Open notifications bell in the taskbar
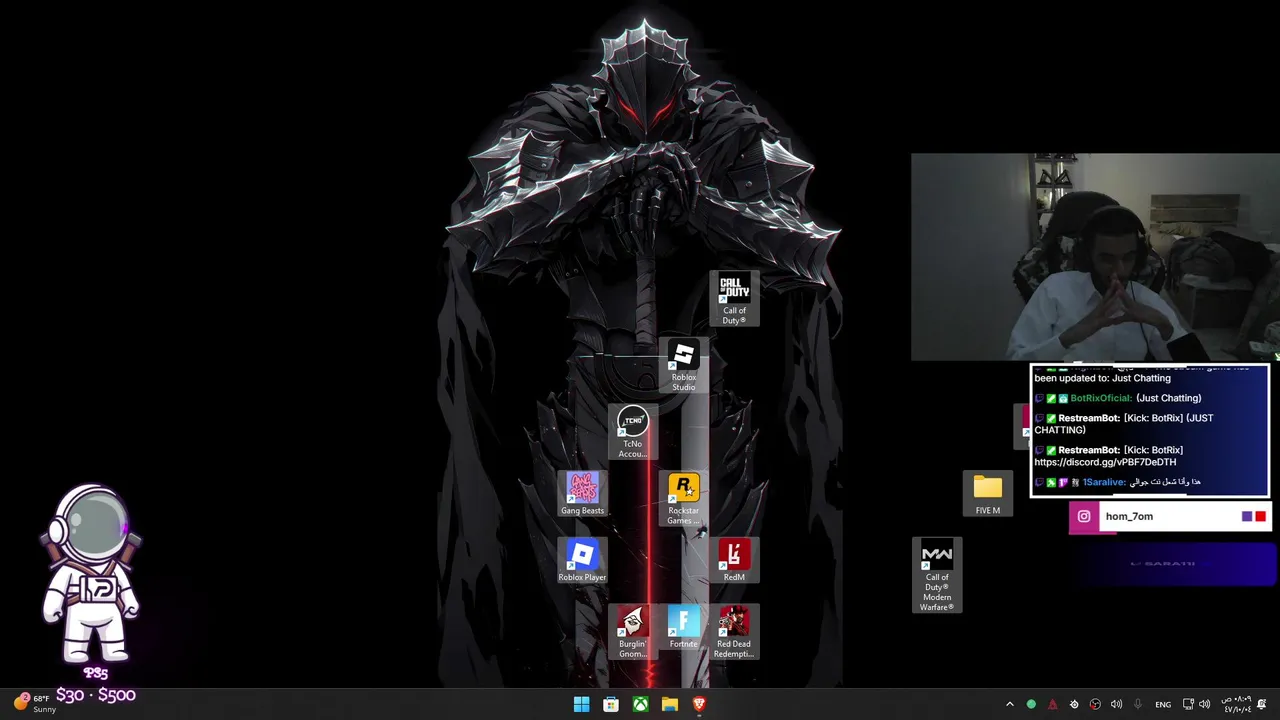 tap(1262, 704)
